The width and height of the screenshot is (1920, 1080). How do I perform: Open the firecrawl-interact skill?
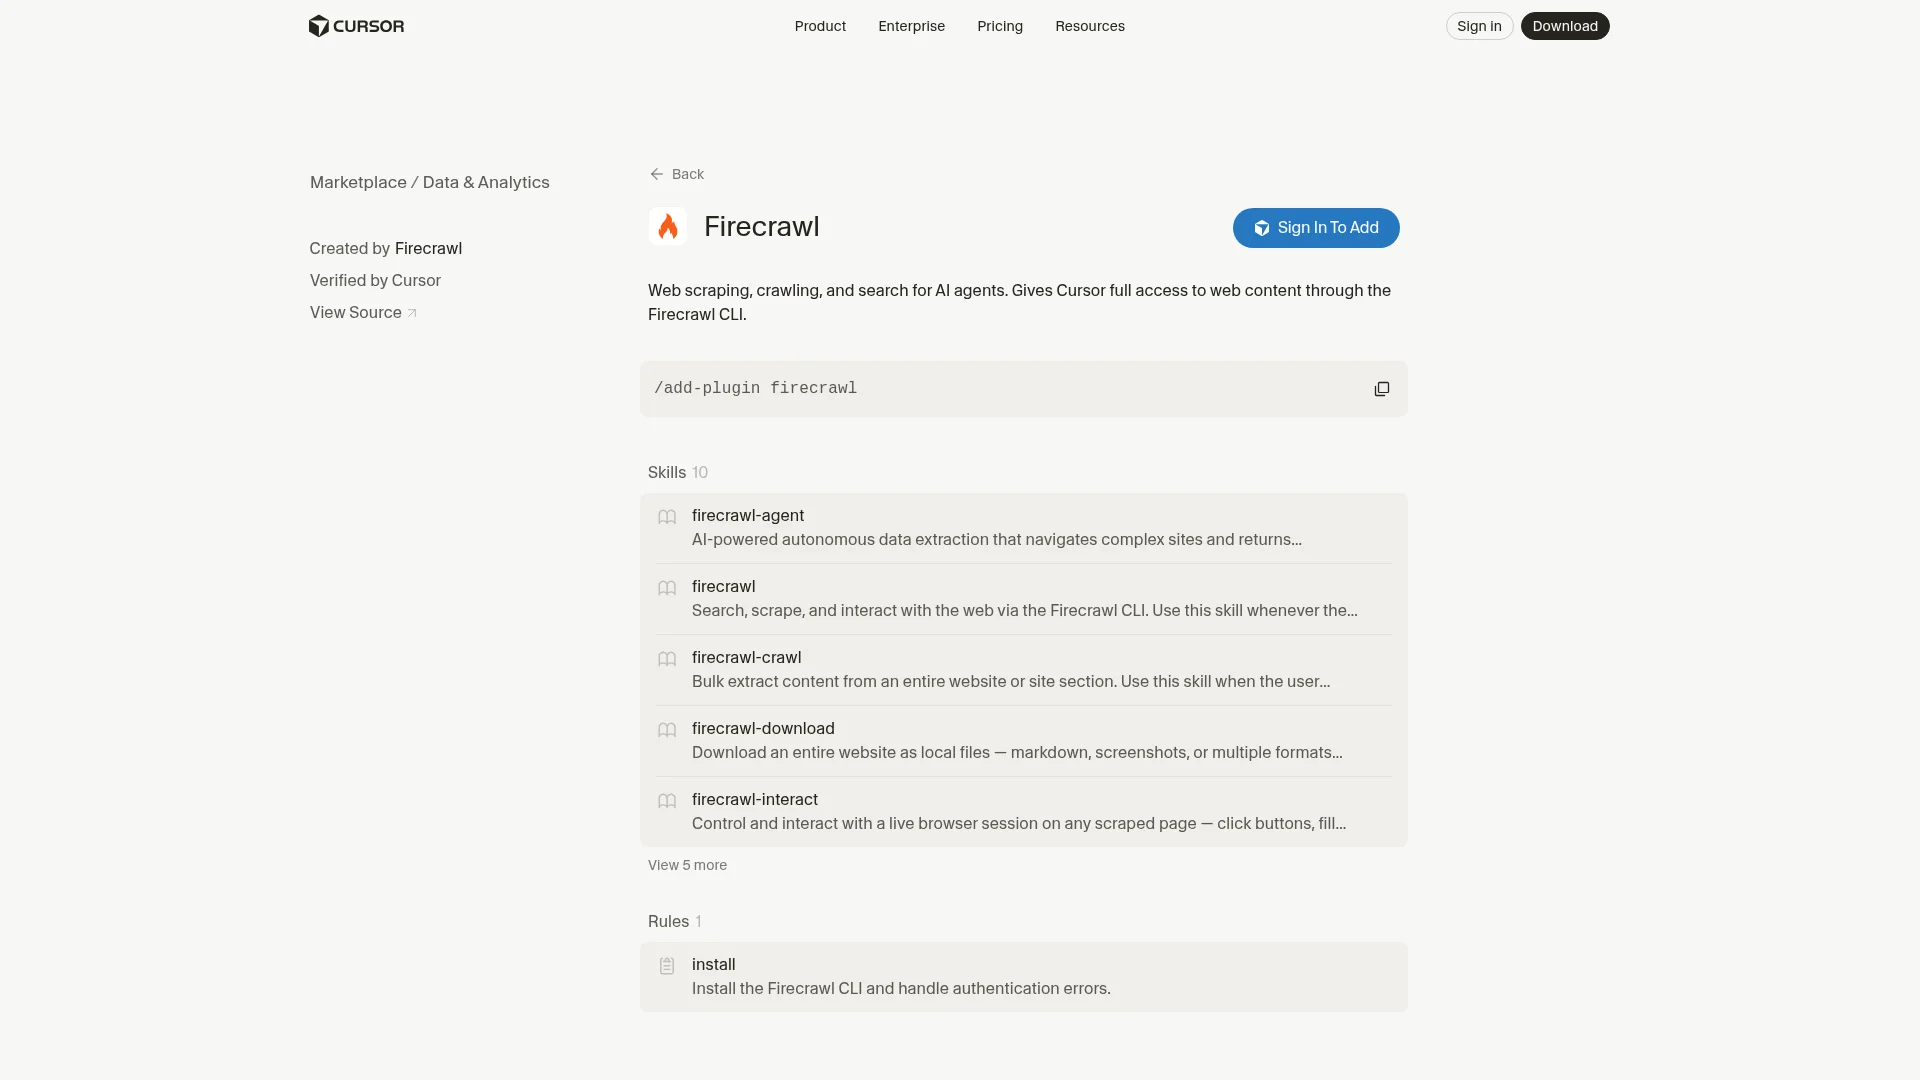(1023, 812)
